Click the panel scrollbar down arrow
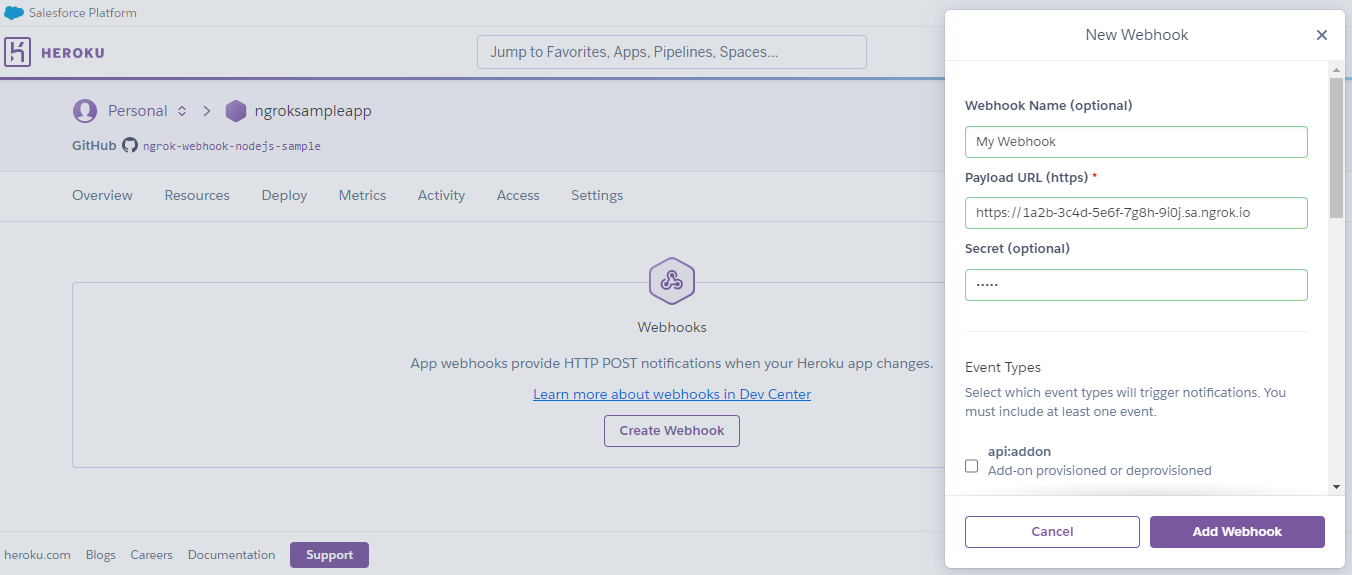 coord(1336,486)
